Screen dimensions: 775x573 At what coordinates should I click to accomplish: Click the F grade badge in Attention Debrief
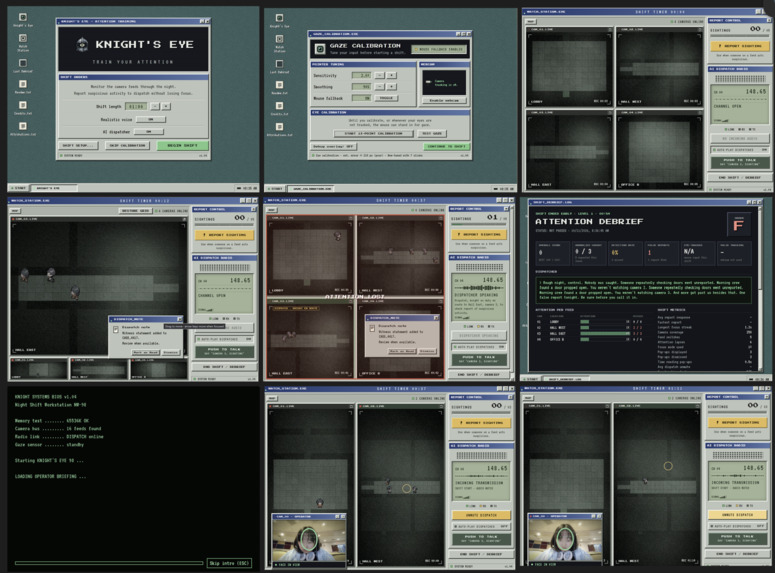point(738,225)
